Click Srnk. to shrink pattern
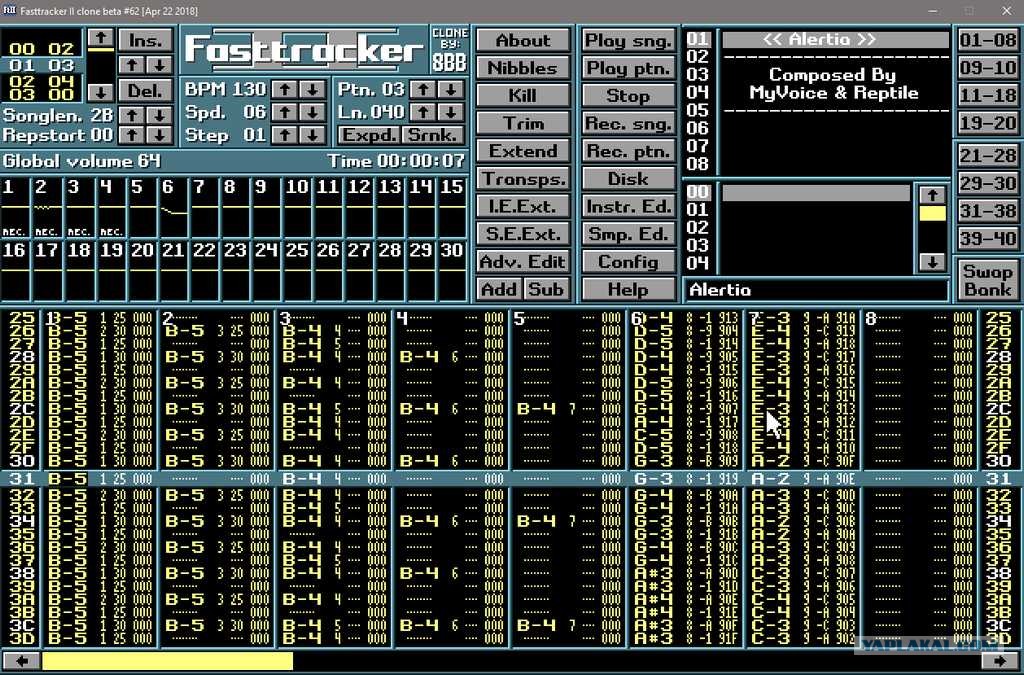Image resolution: width=1024 pixels, height=675 pixels. 433,135
